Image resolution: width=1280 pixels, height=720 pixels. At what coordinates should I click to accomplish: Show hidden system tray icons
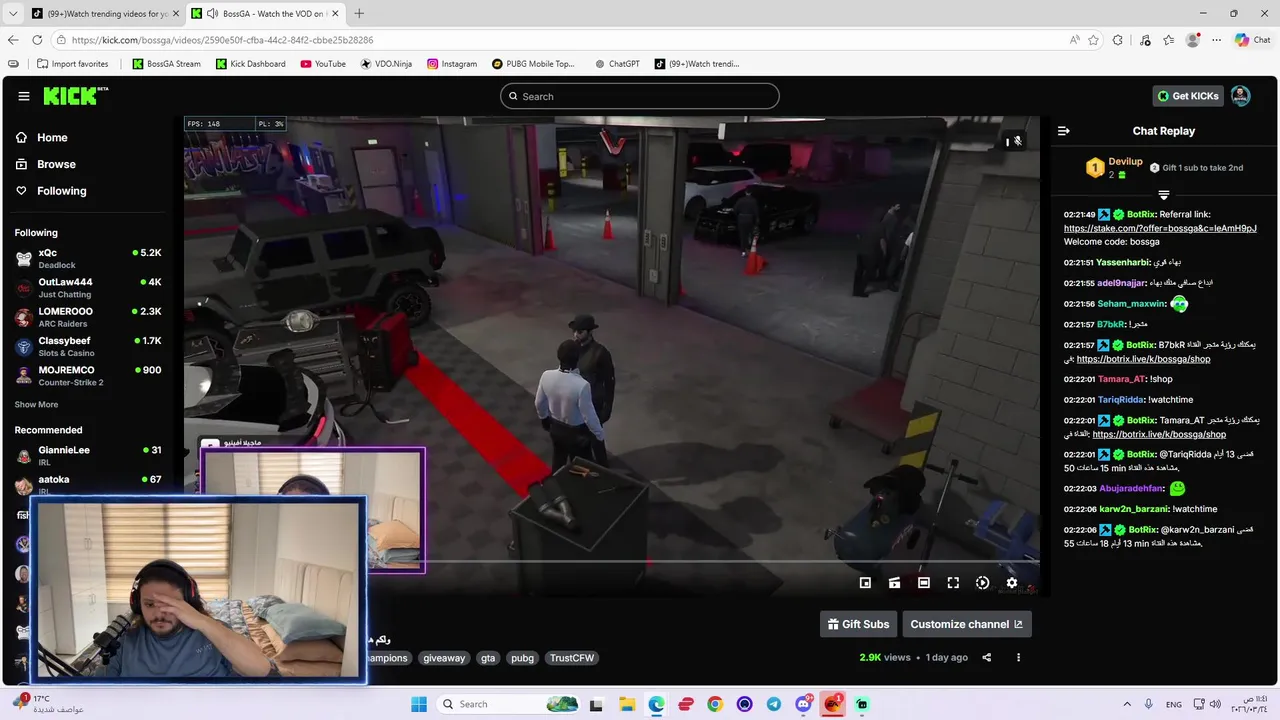(1127, 704)
